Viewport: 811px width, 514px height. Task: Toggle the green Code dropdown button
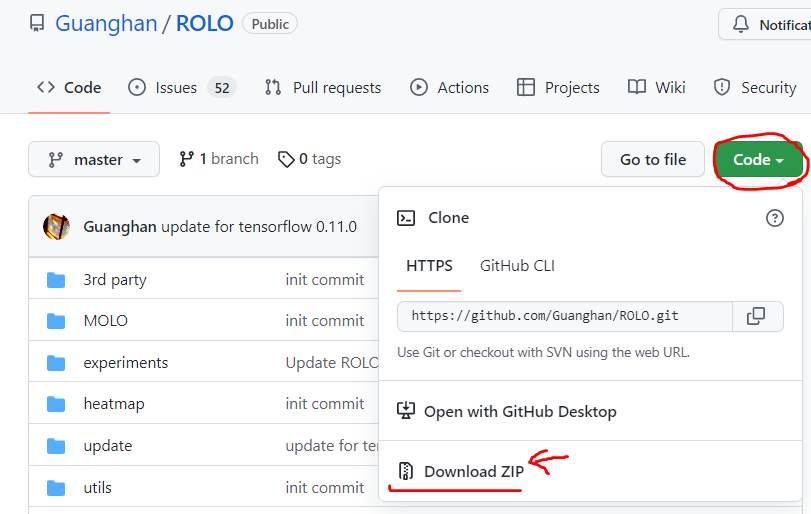click(x=758, y=159)
